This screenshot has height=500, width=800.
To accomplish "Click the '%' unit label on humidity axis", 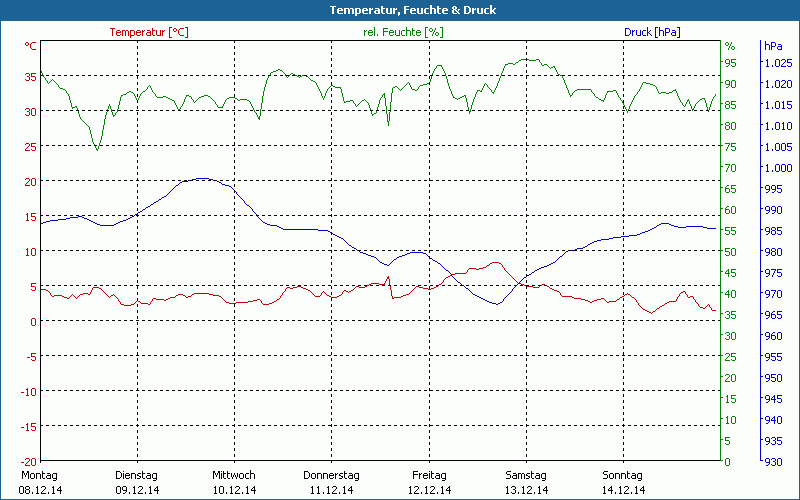I will [x=730, y=46].
